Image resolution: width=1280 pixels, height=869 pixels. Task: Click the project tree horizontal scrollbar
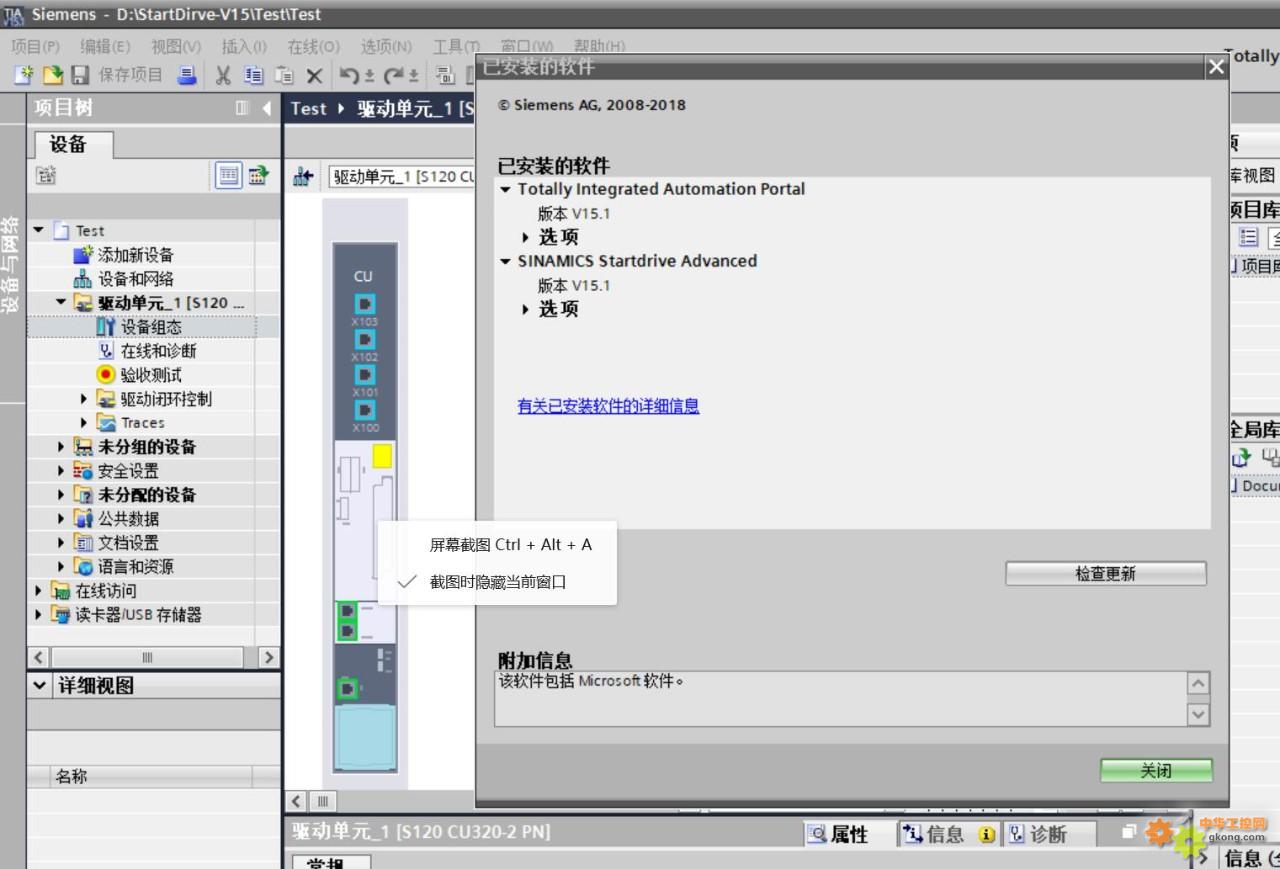(147, 657)
